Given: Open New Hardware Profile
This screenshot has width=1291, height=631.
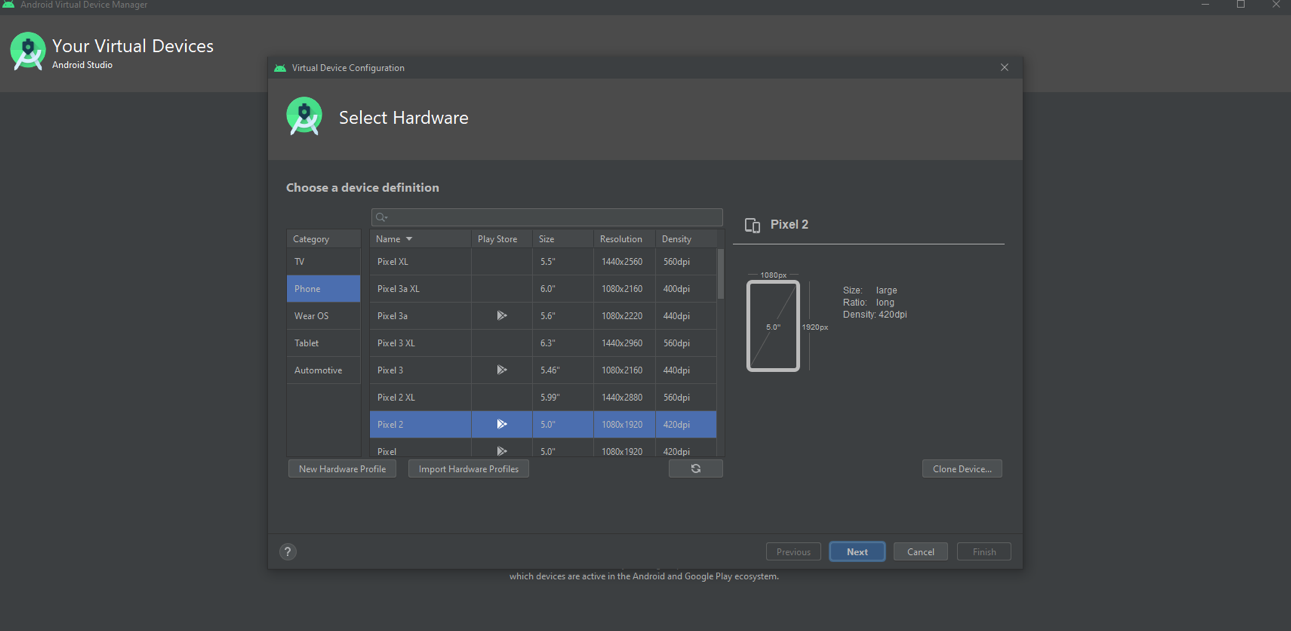Looking at the screenshot, I should pos(342,469).
